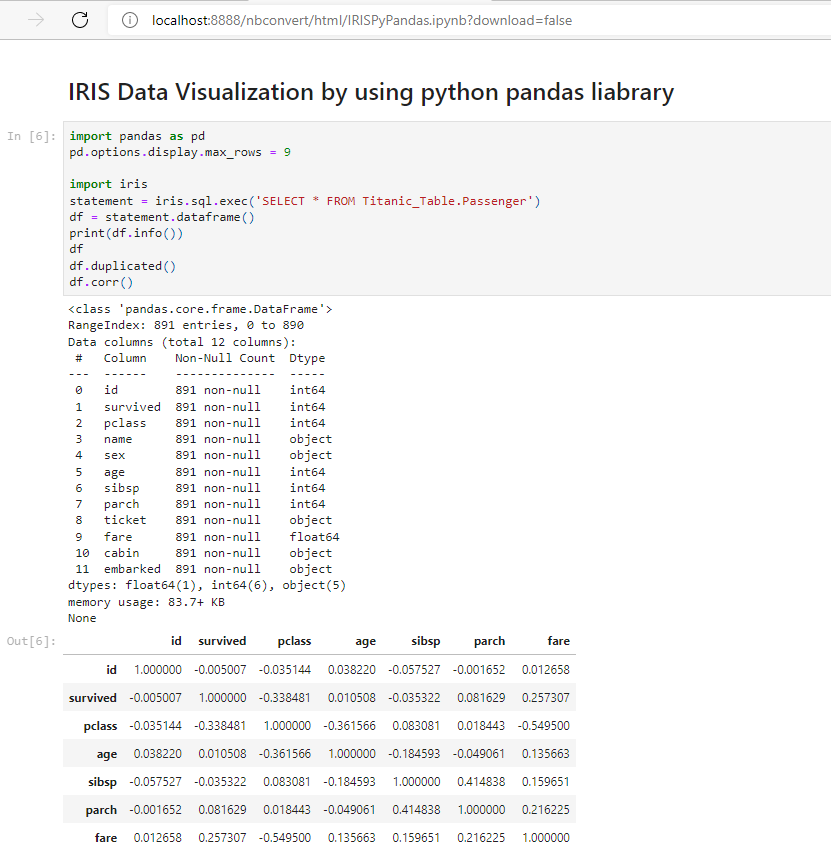Select the age row label
The image size is (831, 860).
tap(106, 754)
